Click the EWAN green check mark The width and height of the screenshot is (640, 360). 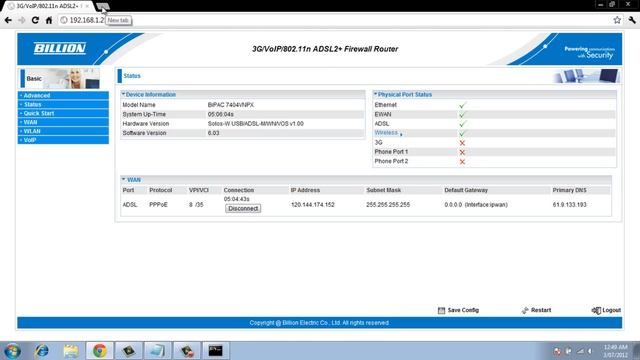[462, 115]
